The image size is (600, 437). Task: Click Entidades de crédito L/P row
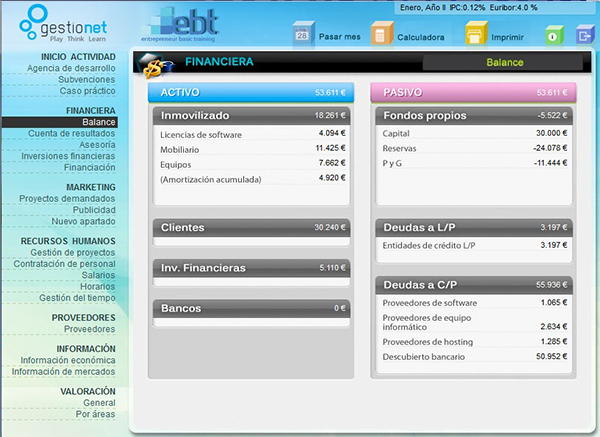[x=474, y=246]
